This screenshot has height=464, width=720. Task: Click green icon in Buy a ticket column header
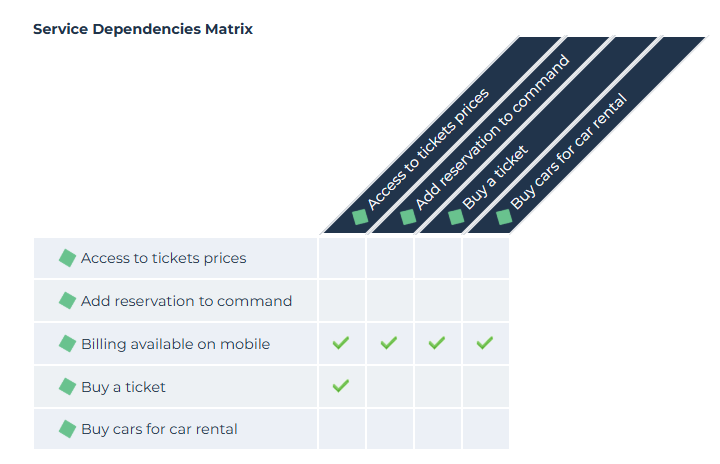[456, 217]
